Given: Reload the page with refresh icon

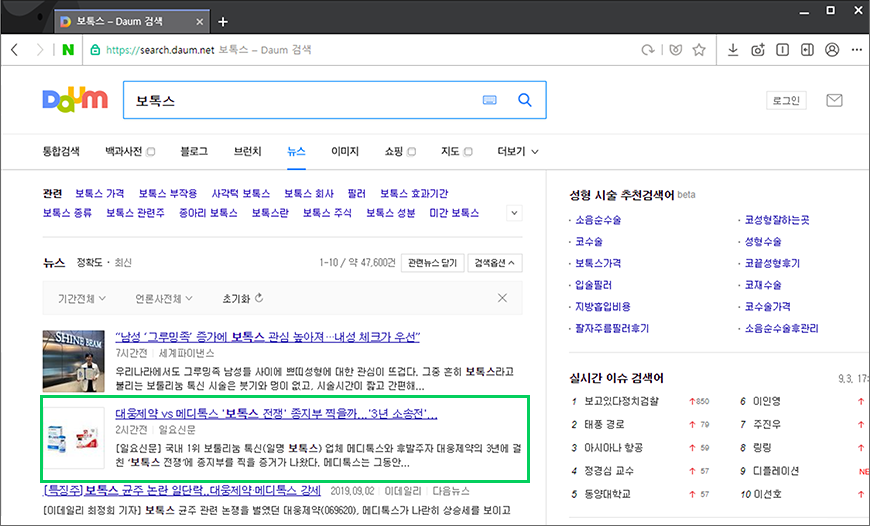Looking at the screenshot, I should point(648,50).
